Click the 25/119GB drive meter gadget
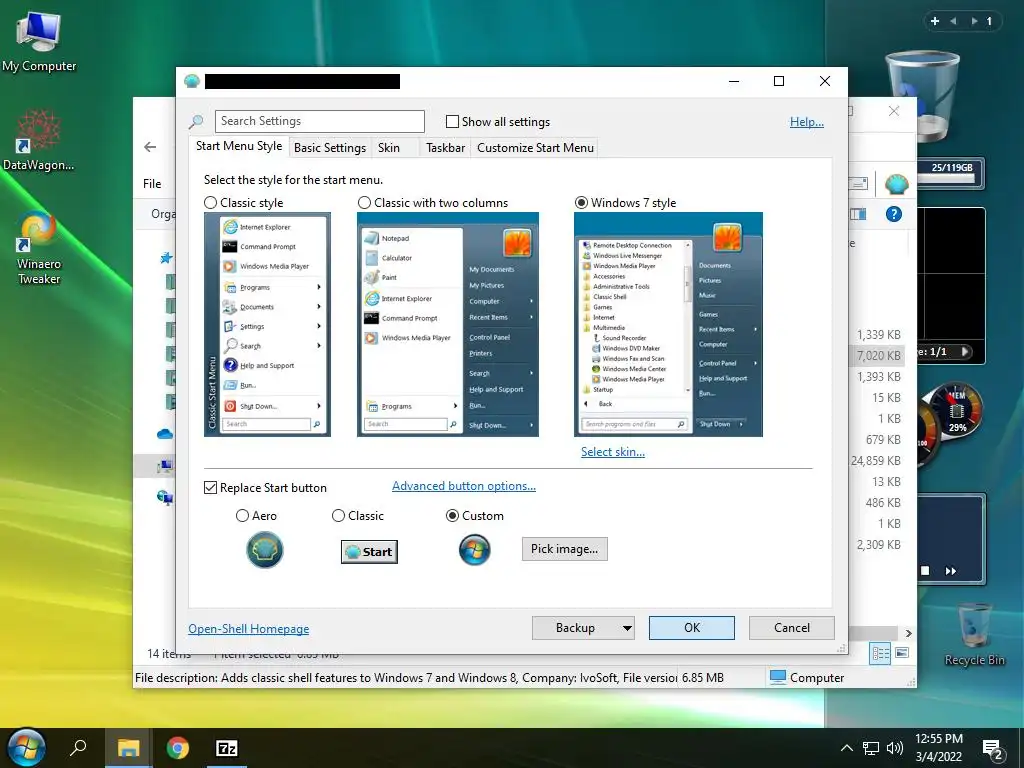Screen dimensions: 1024x768 tap(951, 173)
